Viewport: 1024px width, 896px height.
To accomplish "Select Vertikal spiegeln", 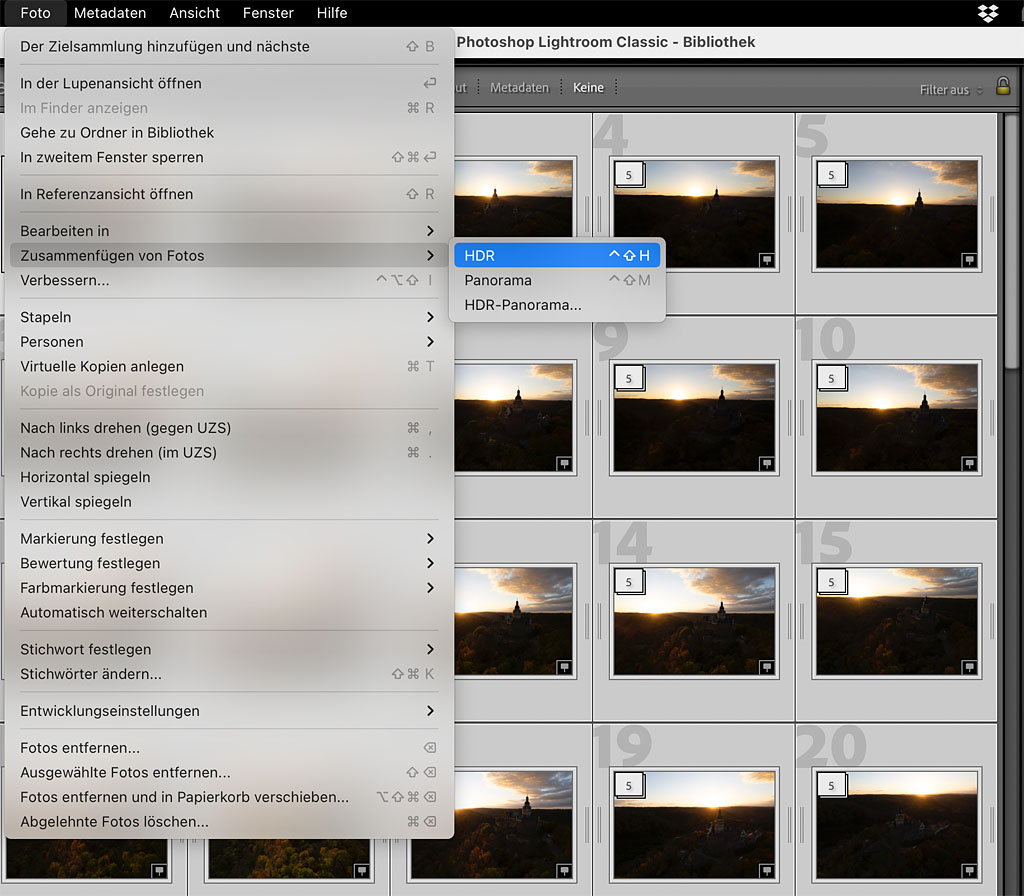I will coord(229,502).
